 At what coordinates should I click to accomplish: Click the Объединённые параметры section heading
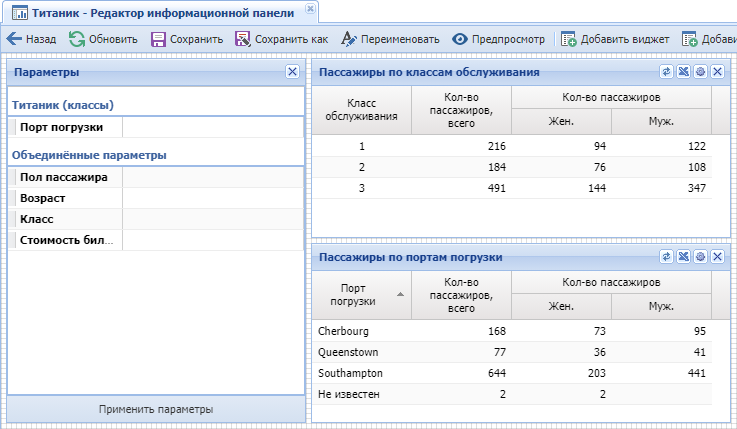click(x=89, y=155)
